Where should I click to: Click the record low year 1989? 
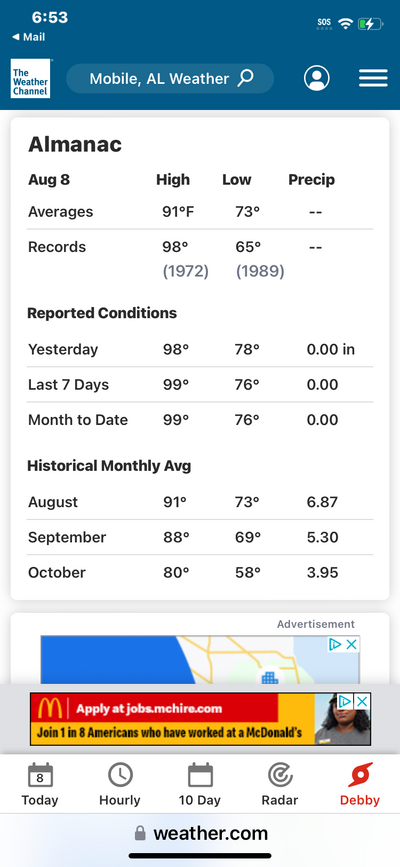point(260,271)
